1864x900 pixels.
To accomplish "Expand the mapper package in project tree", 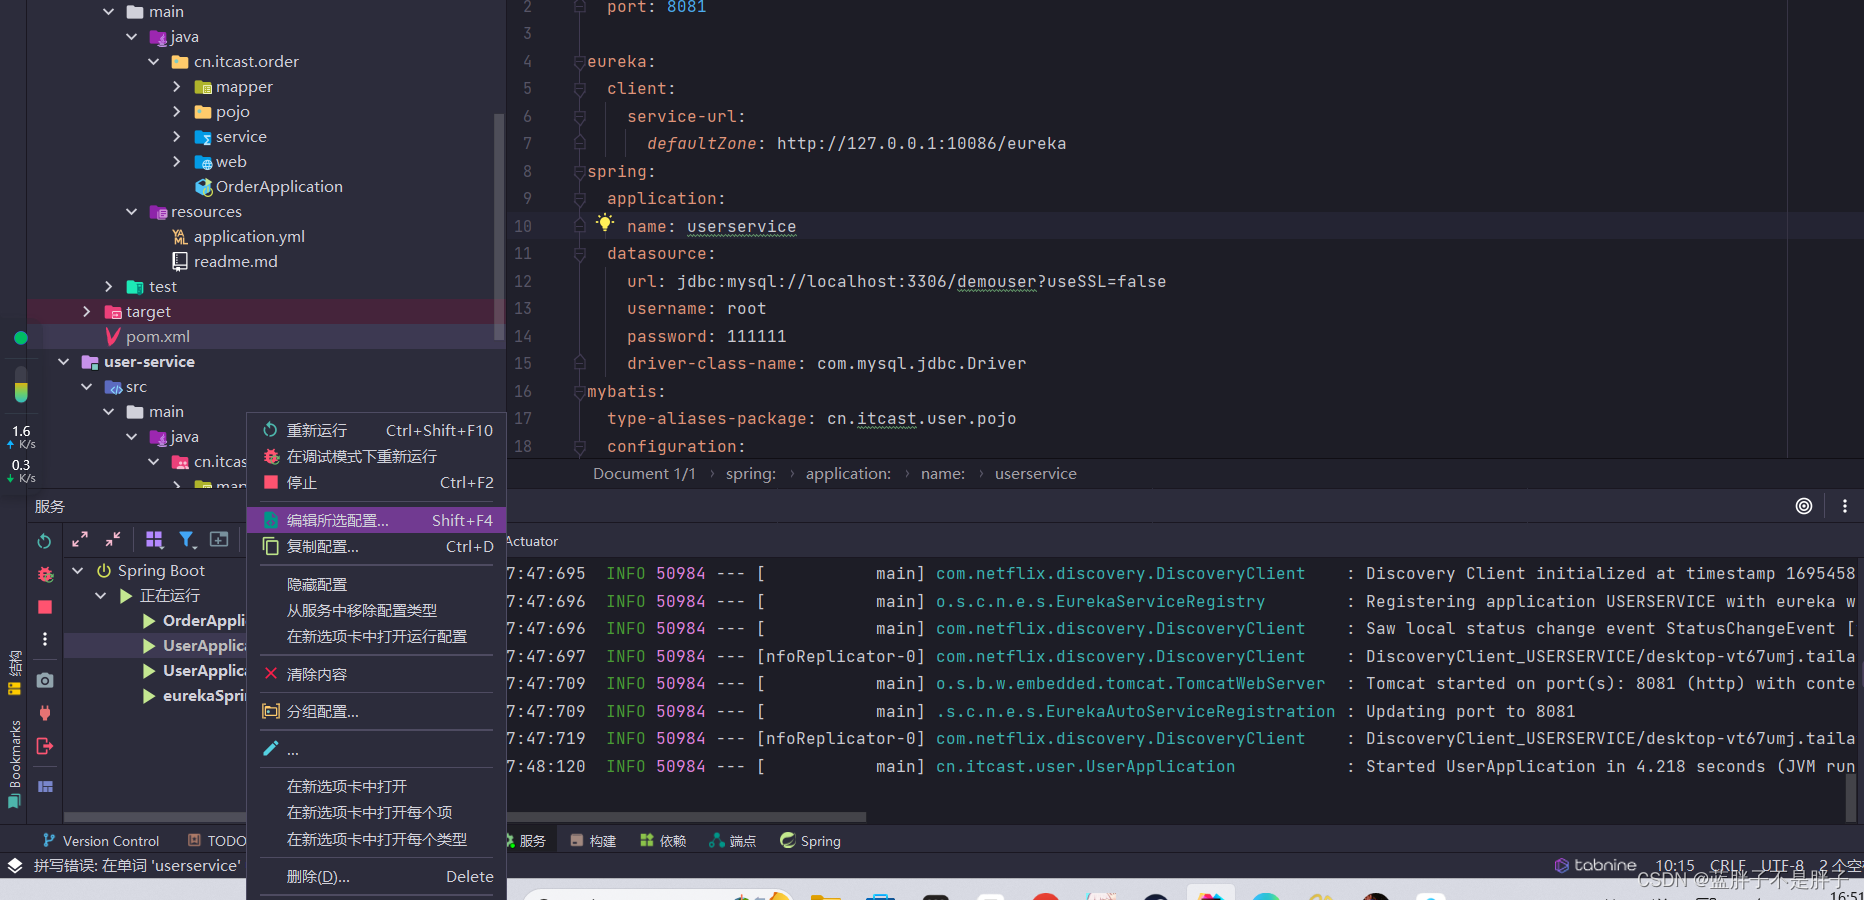I will tap(177, 87).
